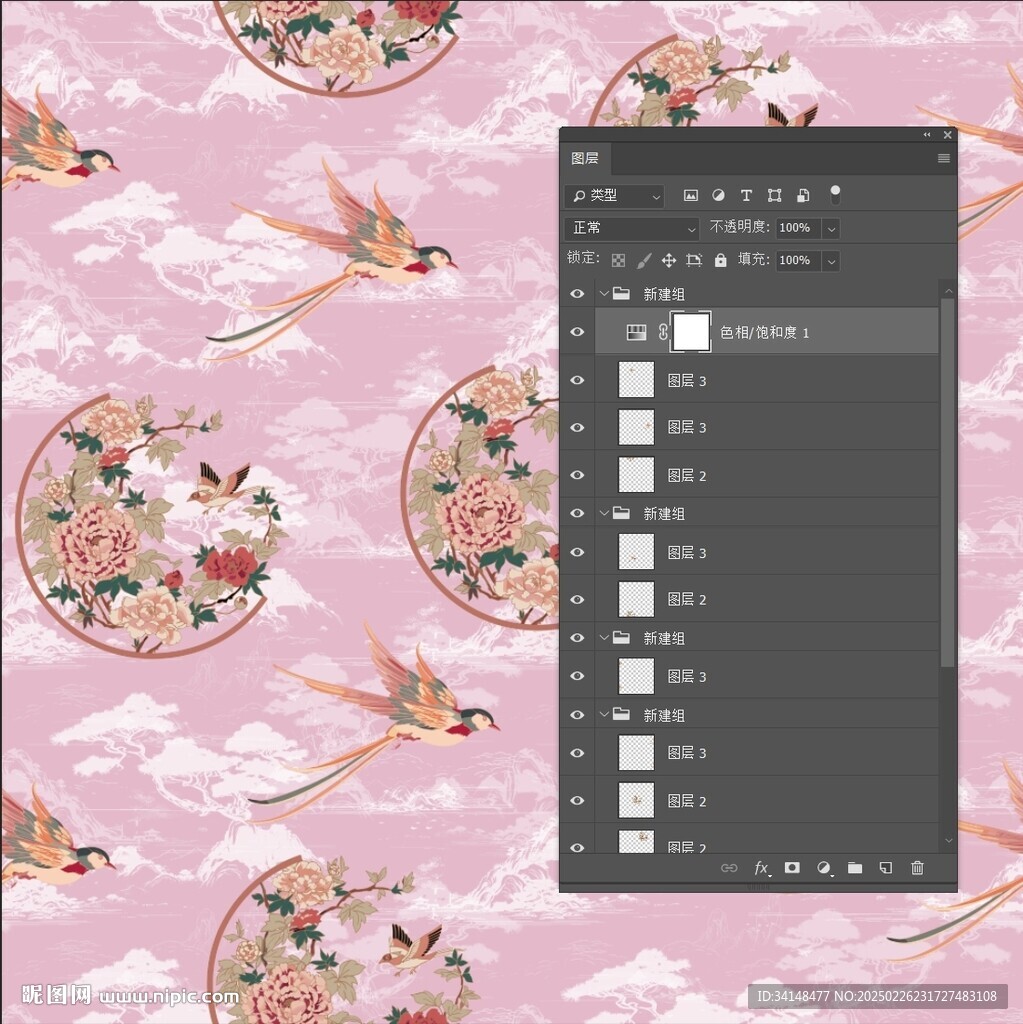This screenshot has height=1024, width=1023.
Task: Select 图层 2 thumbnail in first group
Action: tap(636, 475)
